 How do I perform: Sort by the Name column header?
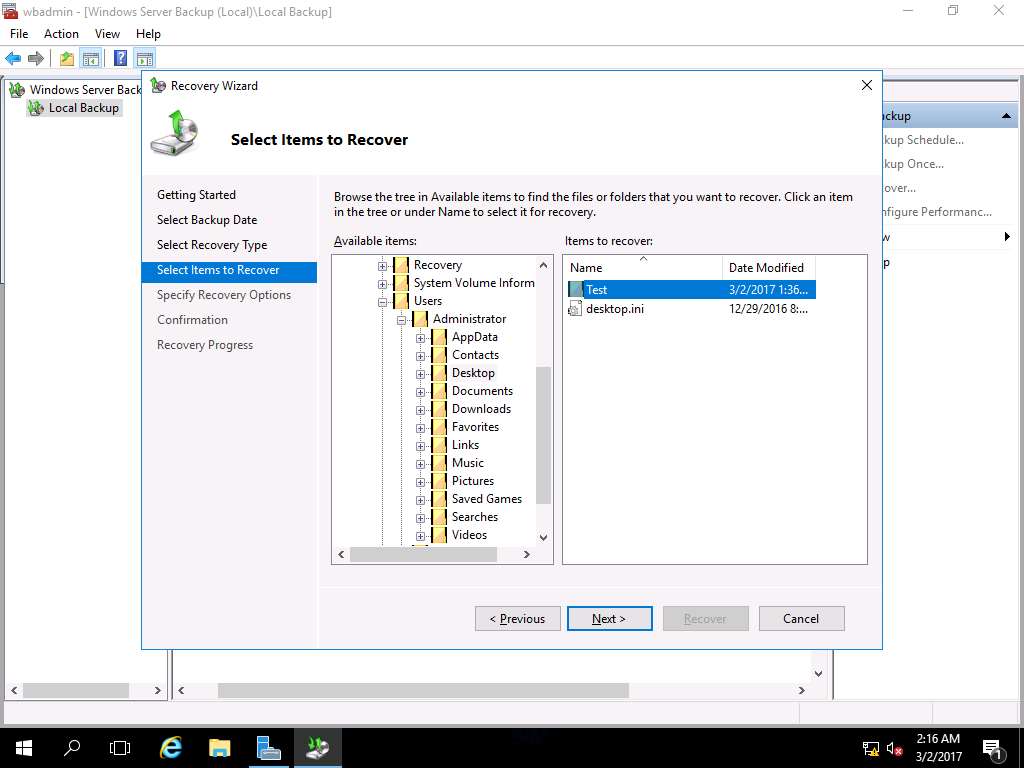643,268
